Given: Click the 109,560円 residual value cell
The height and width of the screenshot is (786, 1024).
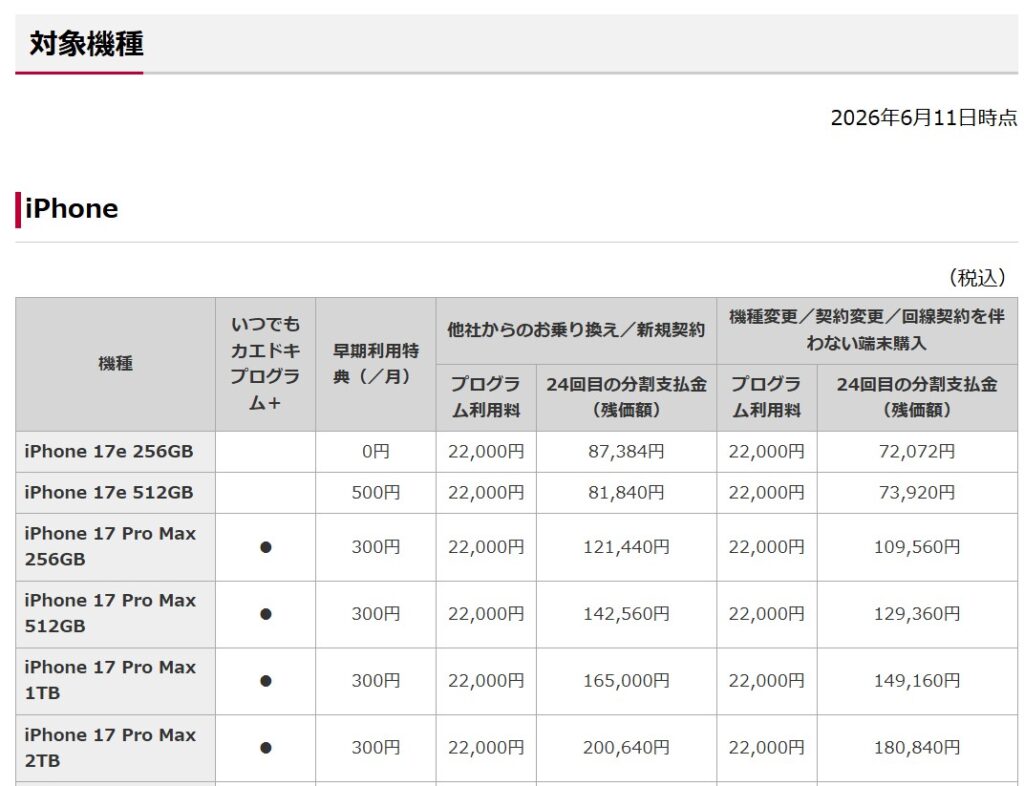Looking at the screenshot, I should coord(917,547).
